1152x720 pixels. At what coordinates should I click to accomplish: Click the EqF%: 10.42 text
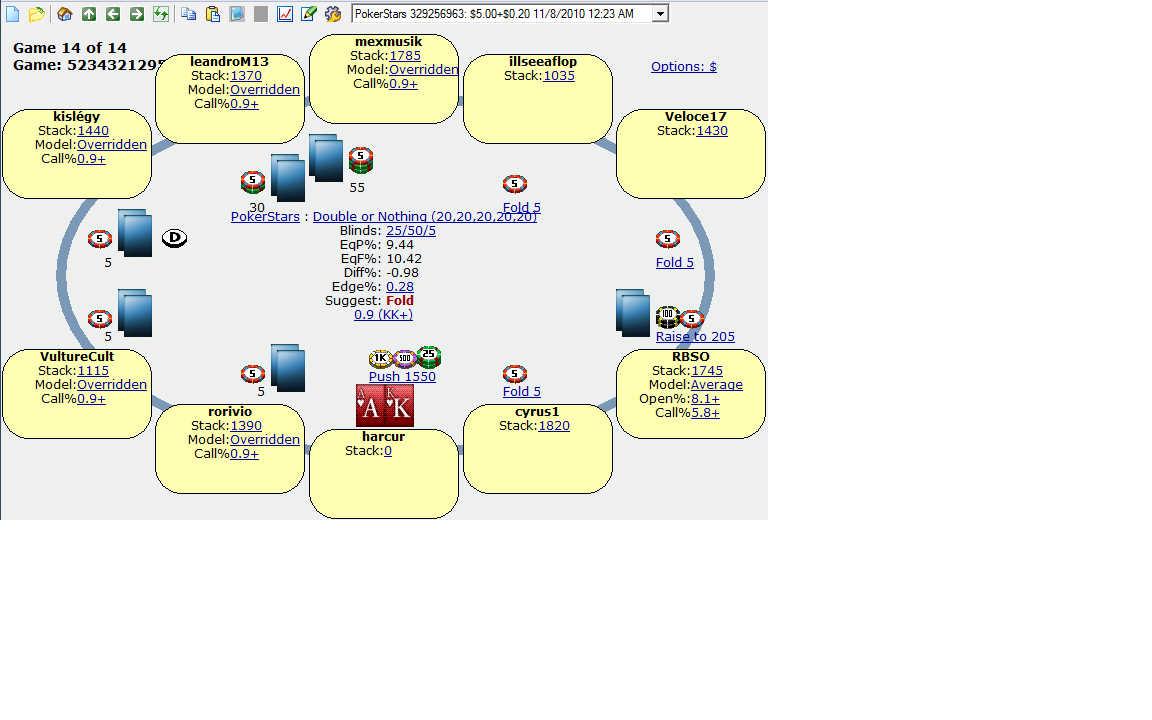381,259
